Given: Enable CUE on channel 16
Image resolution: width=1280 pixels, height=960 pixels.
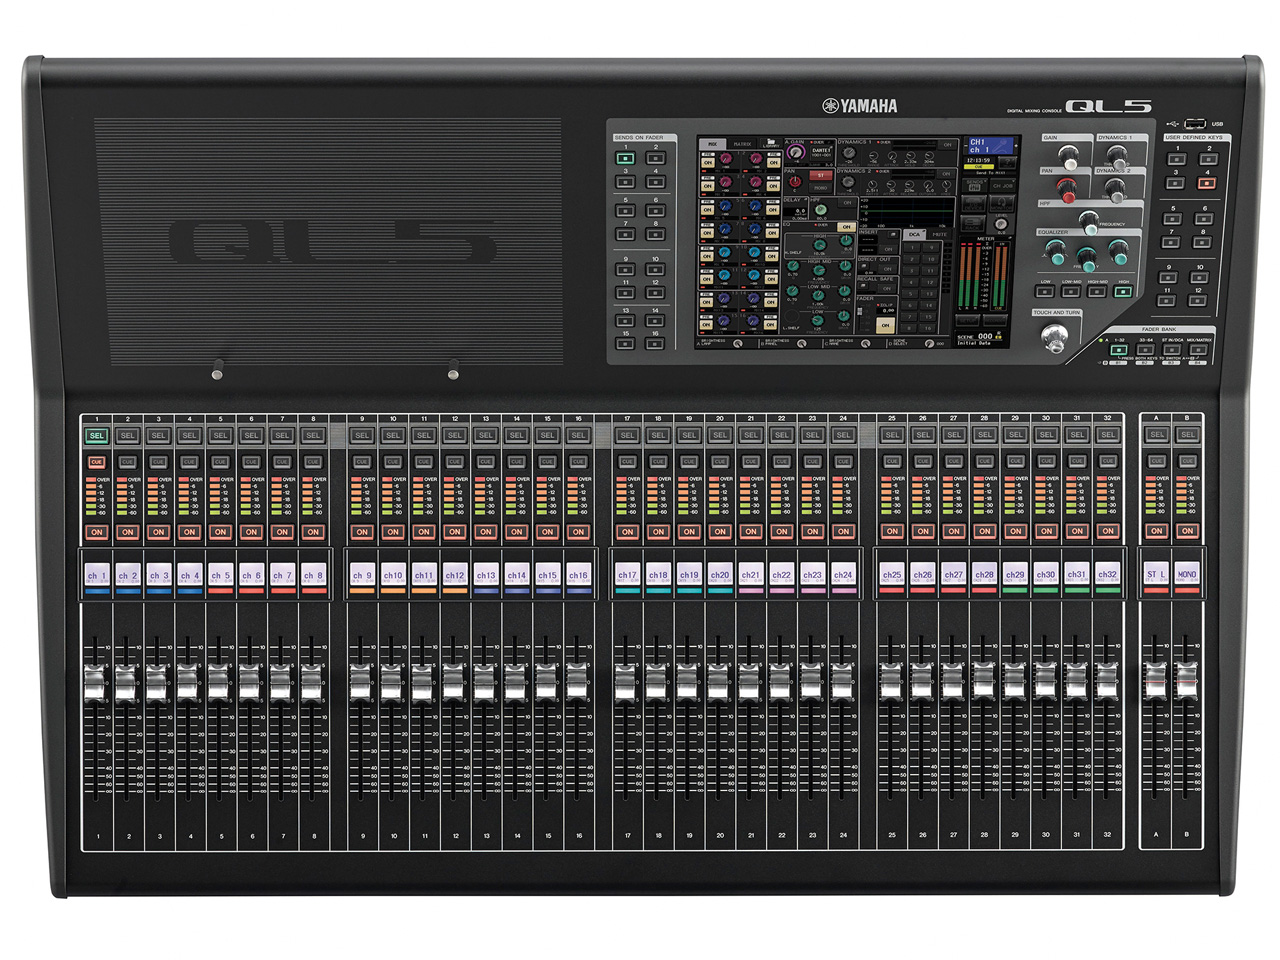Looking at the screenshot, I should click(x=578, y=461).
